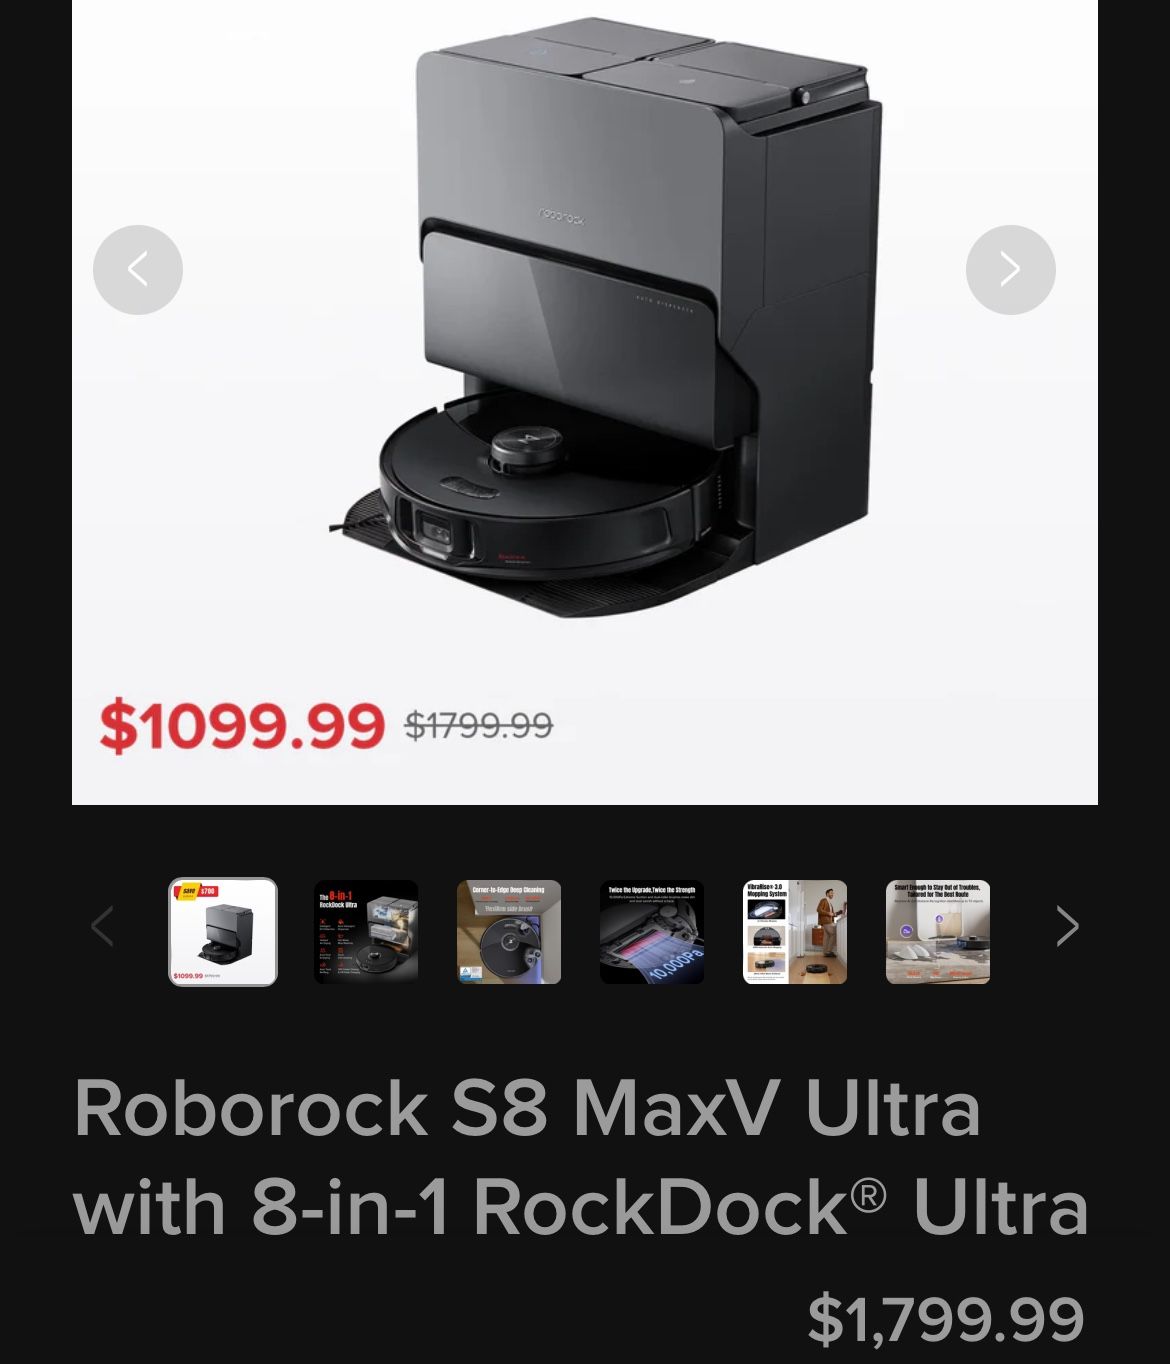Viewport: 1170px width, 1364px height.
Task: Open the Roborock S8 MaxV Ultra title
Action: tap(581, 1157)
